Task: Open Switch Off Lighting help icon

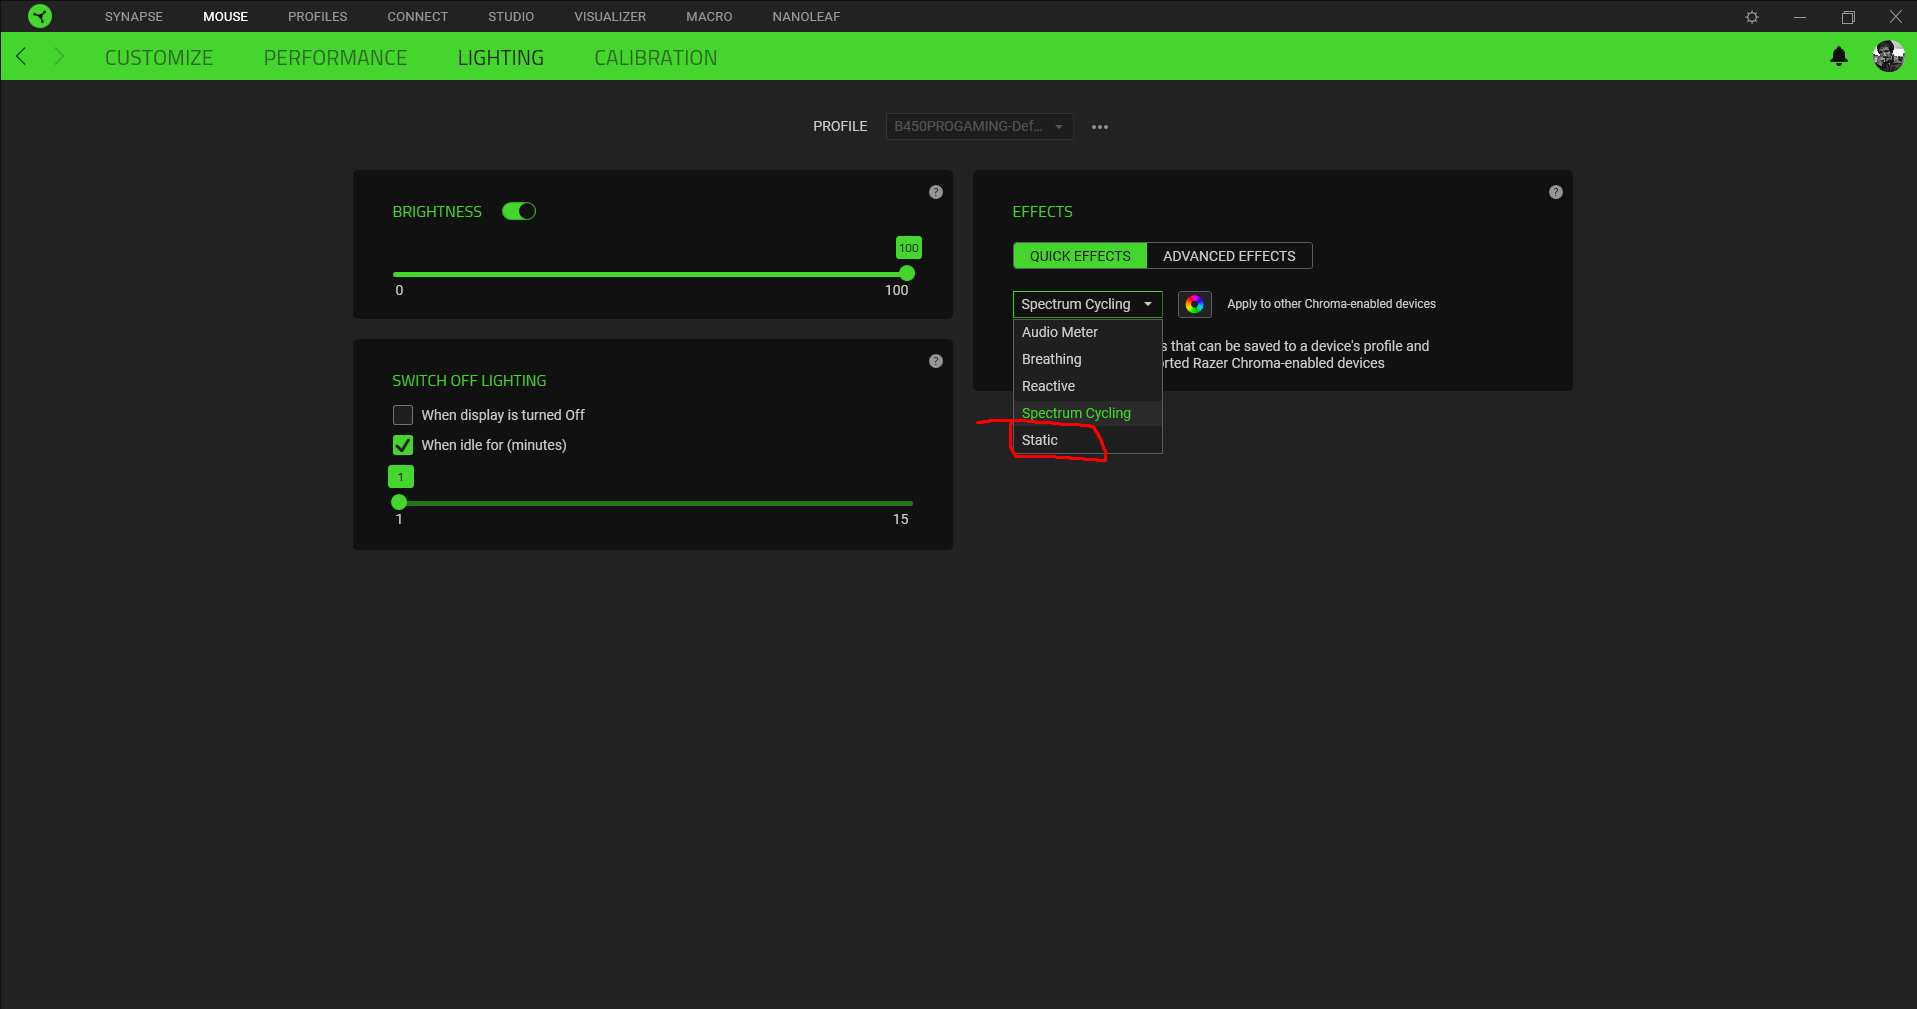Action: pyautogui.click(x=936, y=361)
